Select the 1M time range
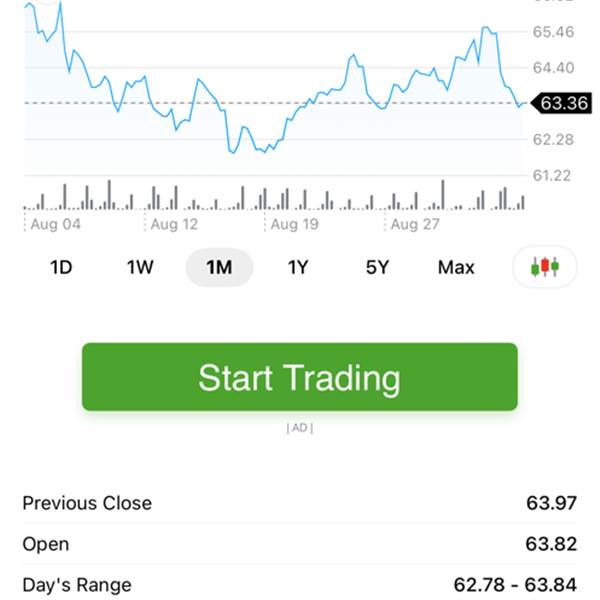600x600 pixels. pos(219,267)
